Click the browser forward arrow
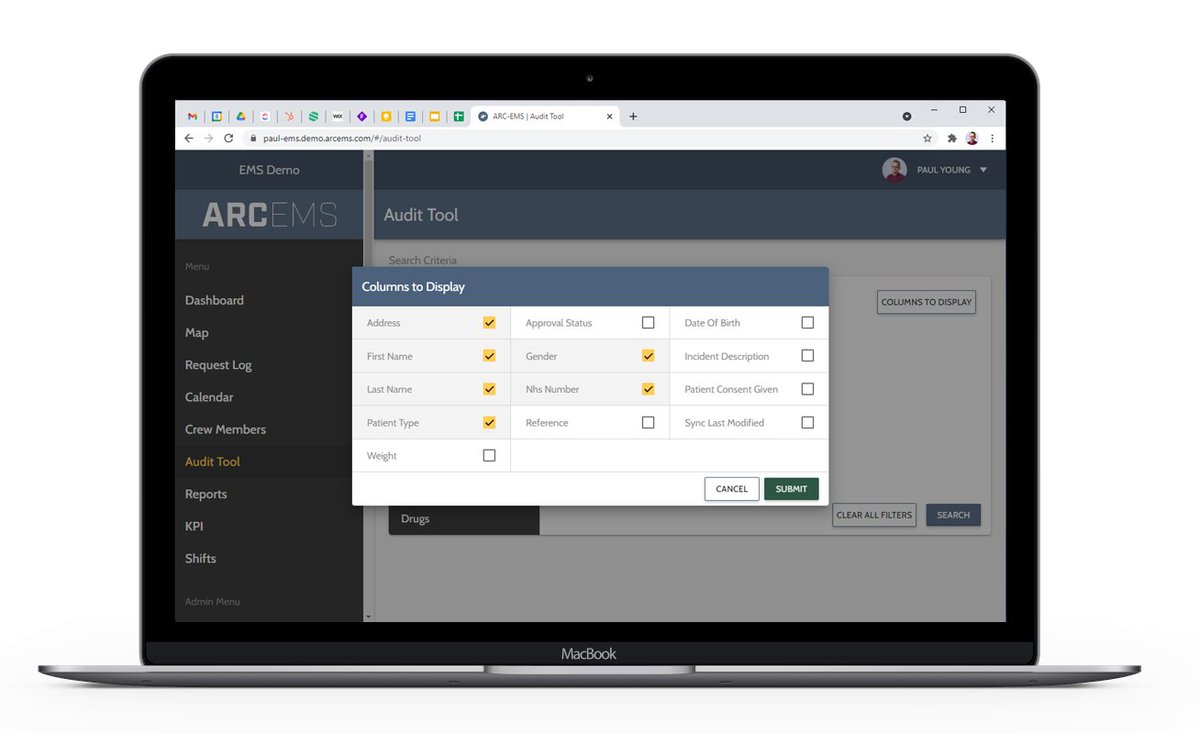Viewport: 1200px width, 734px height. tap(208, 138)
